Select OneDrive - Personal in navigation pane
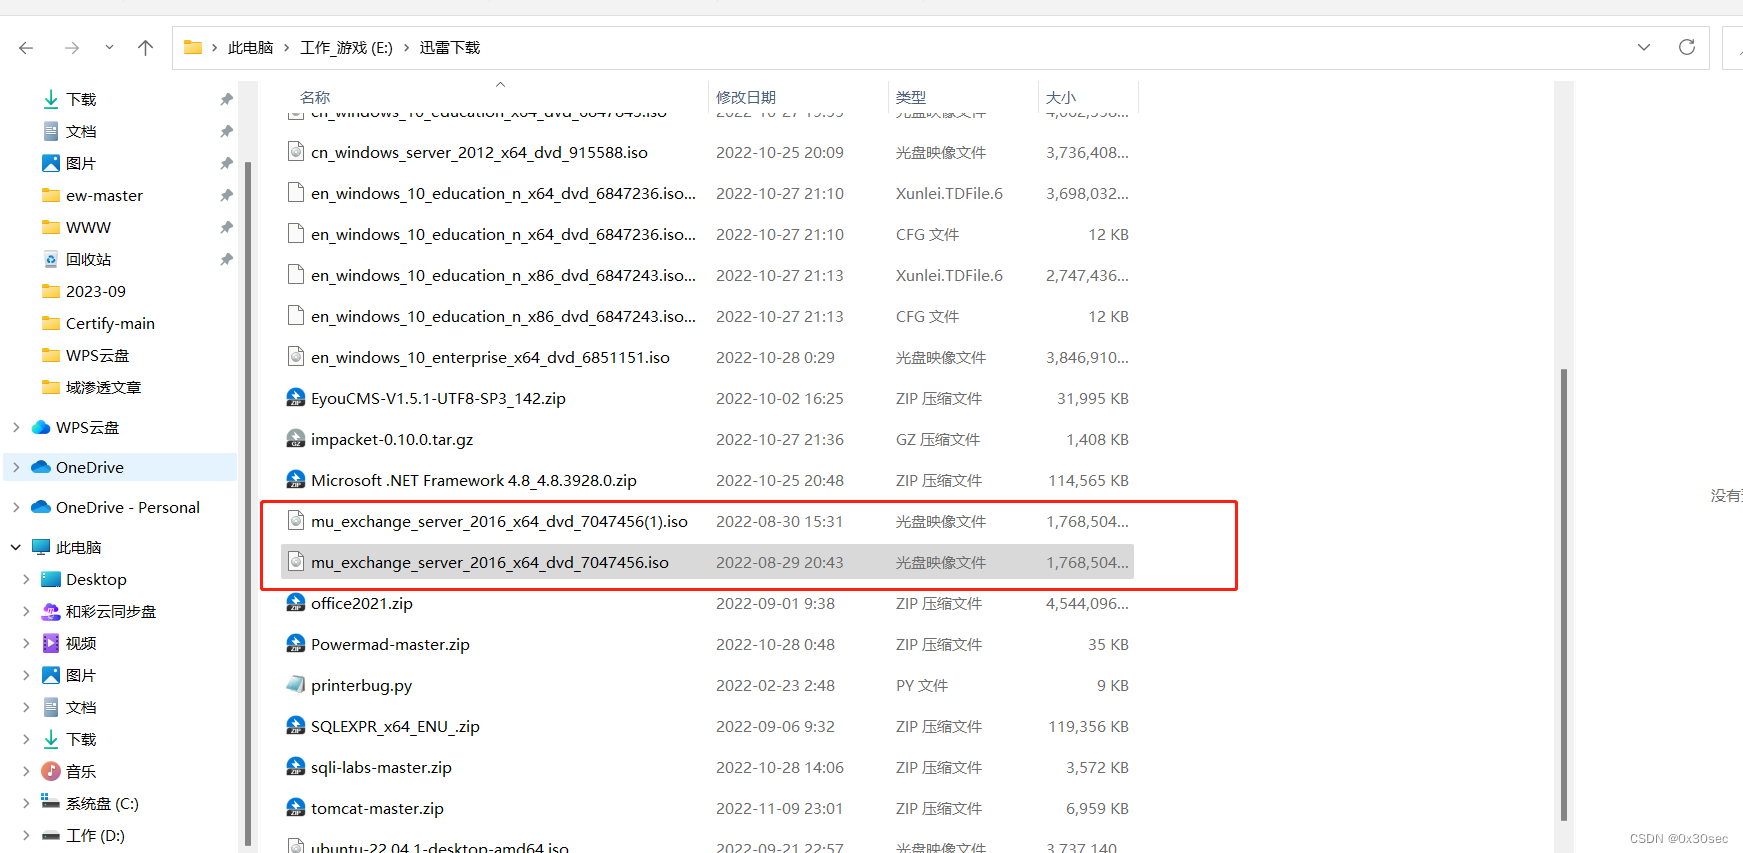The width and height of the screenshot is (1743, 853). click(128, 507)
